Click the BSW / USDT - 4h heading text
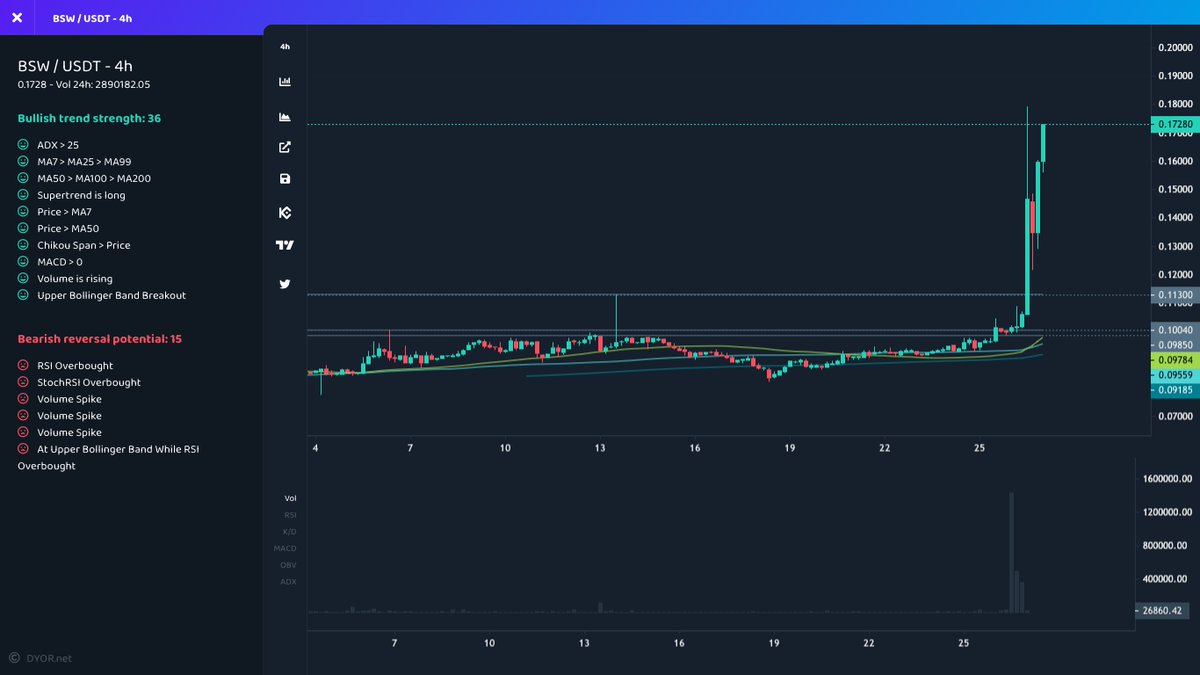The height and width of the screenshot is (675, 1200). point(75,66)
